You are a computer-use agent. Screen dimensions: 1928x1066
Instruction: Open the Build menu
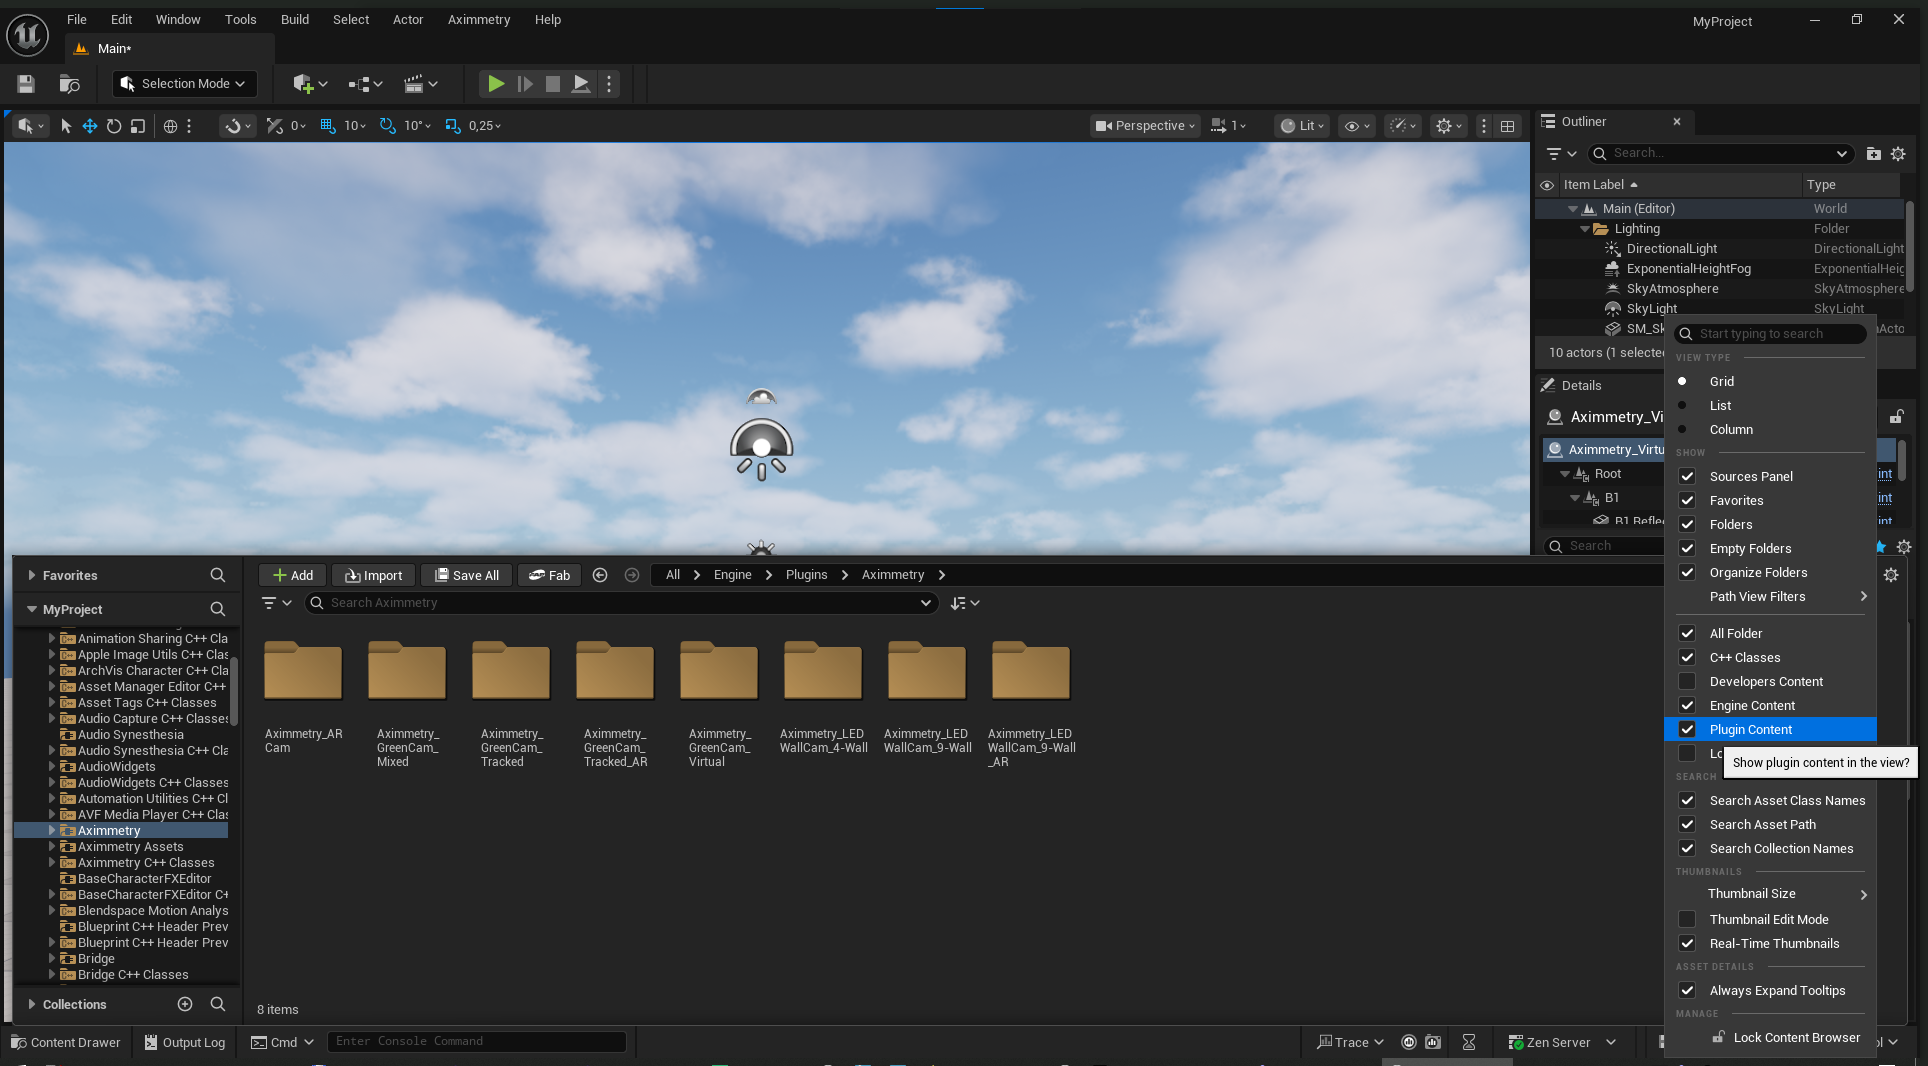click(x=294, y=19)
